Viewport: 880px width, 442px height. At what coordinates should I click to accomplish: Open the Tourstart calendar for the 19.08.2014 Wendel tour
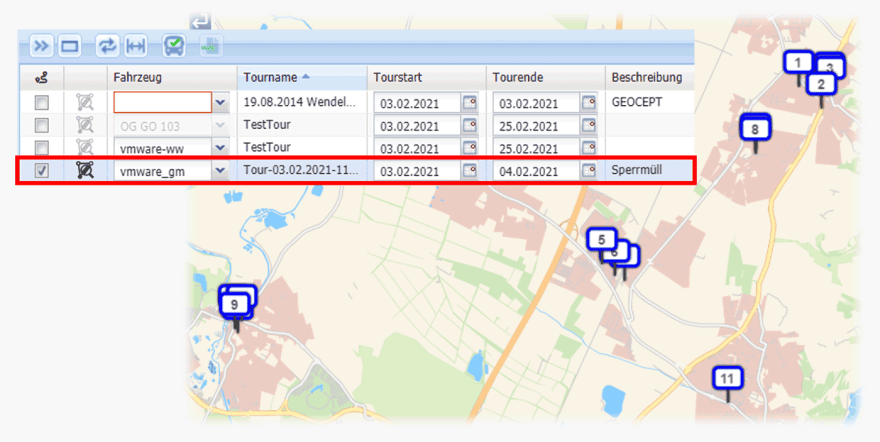tap(470, 103)
